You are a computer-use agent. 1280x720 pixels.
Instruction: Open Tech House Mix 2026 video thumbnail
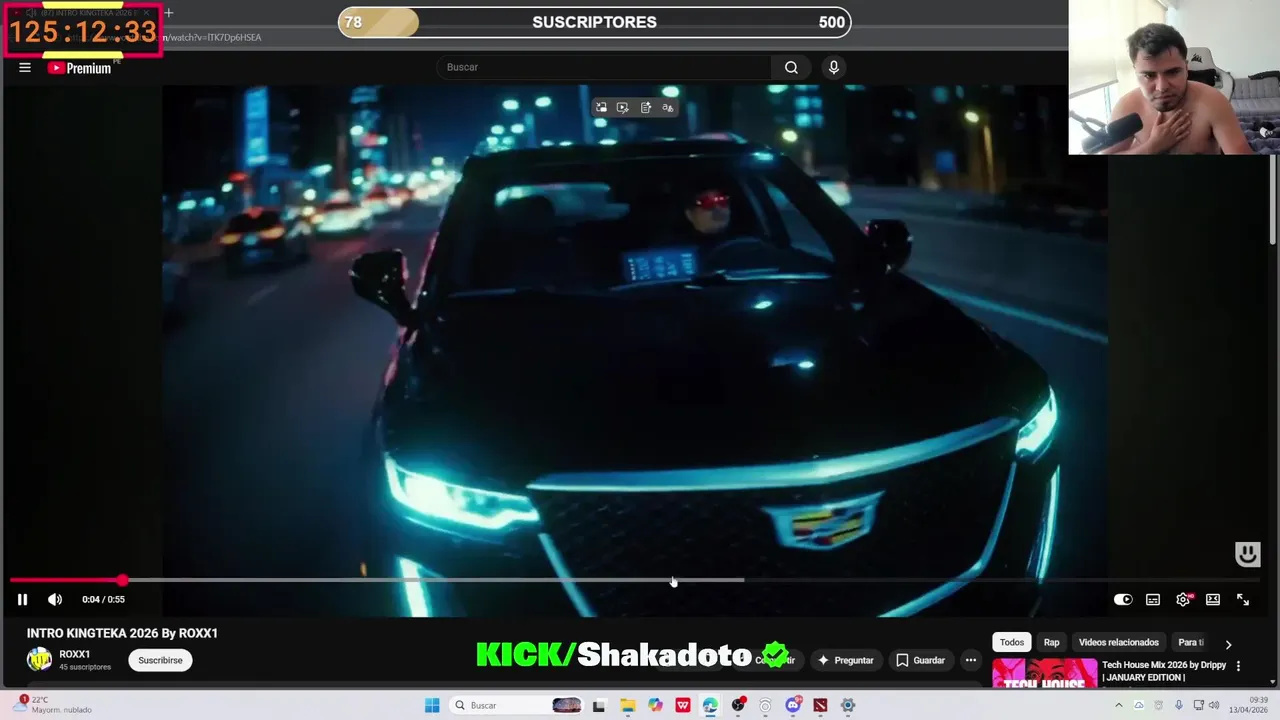pos(1044,673)
